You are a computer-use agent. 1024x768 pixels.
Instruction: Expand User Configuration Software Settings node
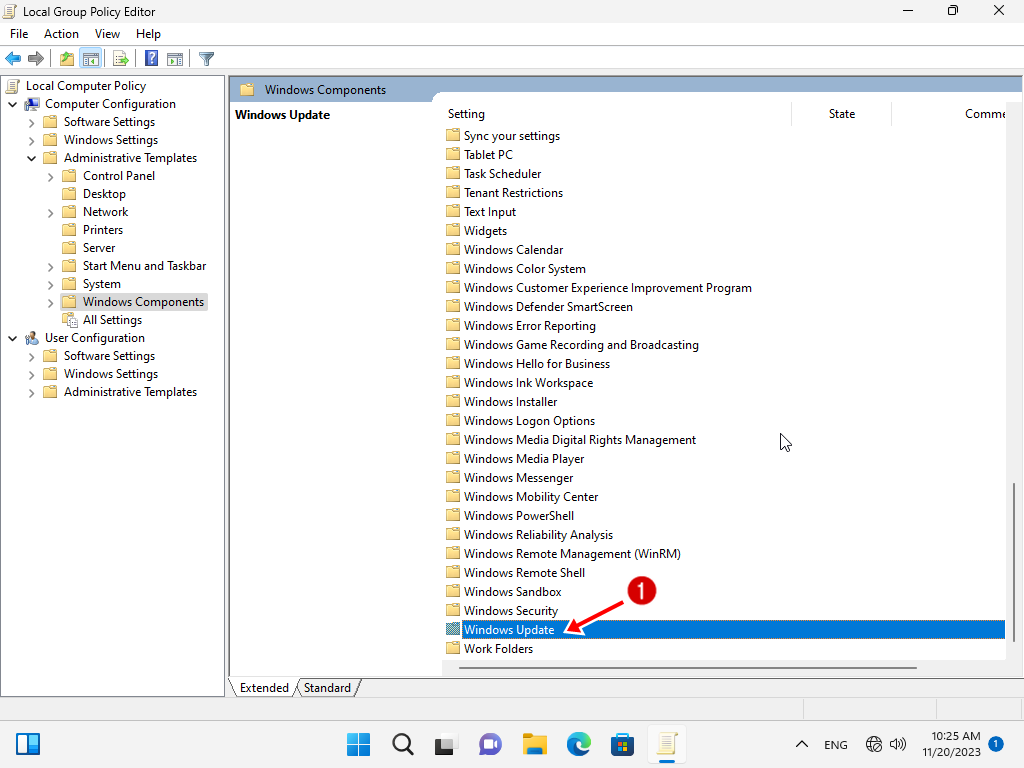click(32, 356)
